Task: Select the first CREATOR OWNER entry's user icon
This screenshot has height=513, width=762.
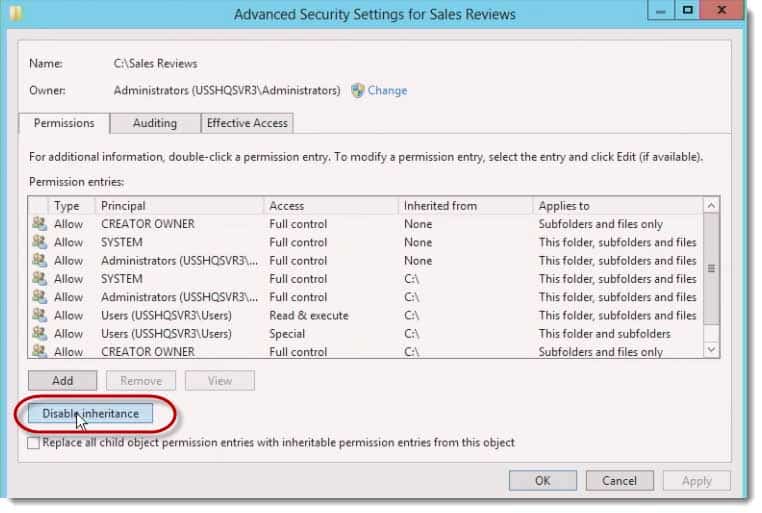Action: click(x=40, y=224)
